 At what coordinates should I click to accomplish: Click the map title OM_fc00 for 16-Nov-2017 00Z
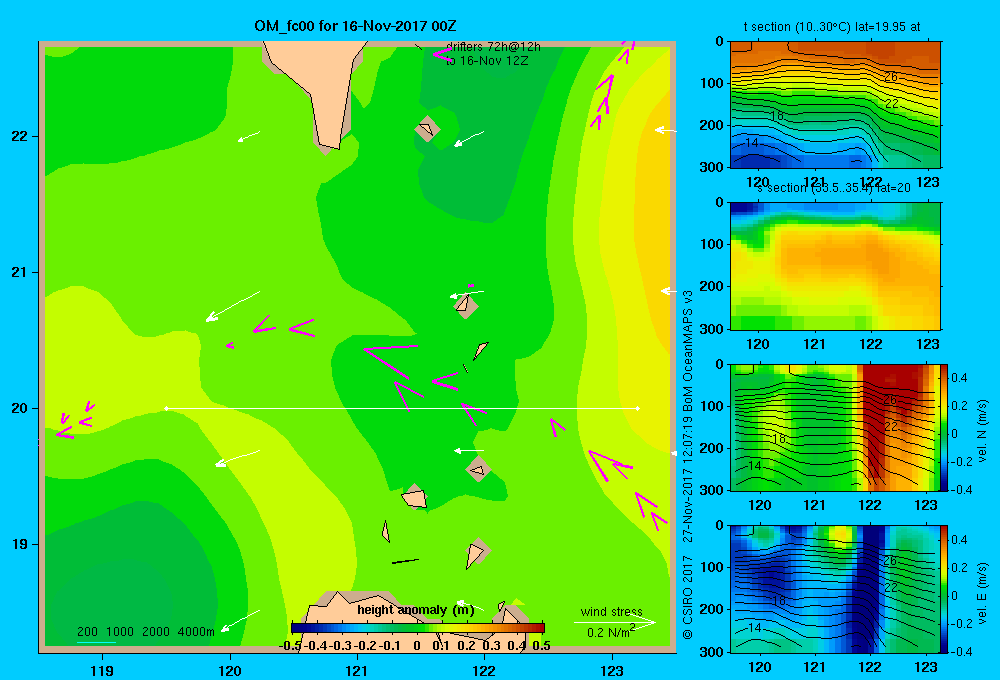click(x=355, y=26)
